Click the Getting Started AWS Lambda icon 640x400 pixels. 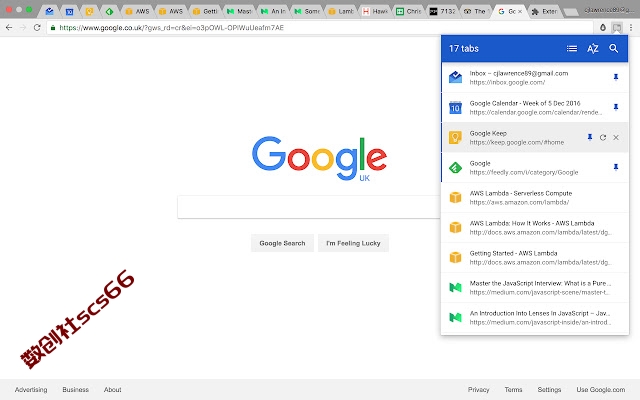(x=456, y=258)
